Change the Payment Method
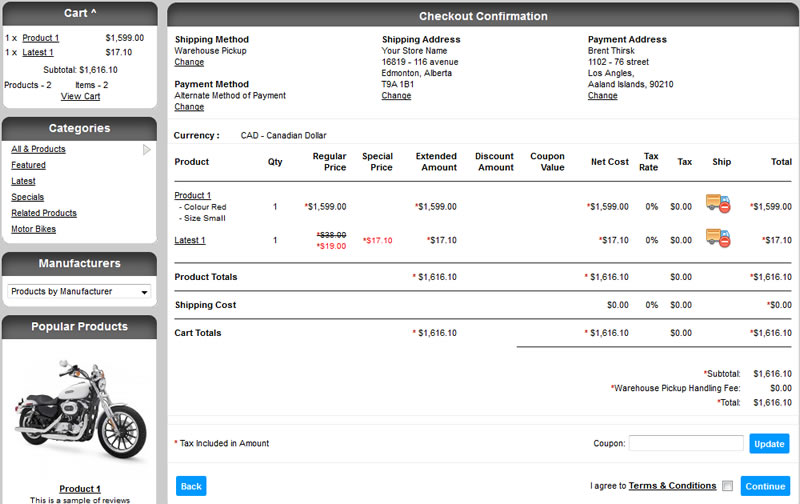 coord(189,107)
